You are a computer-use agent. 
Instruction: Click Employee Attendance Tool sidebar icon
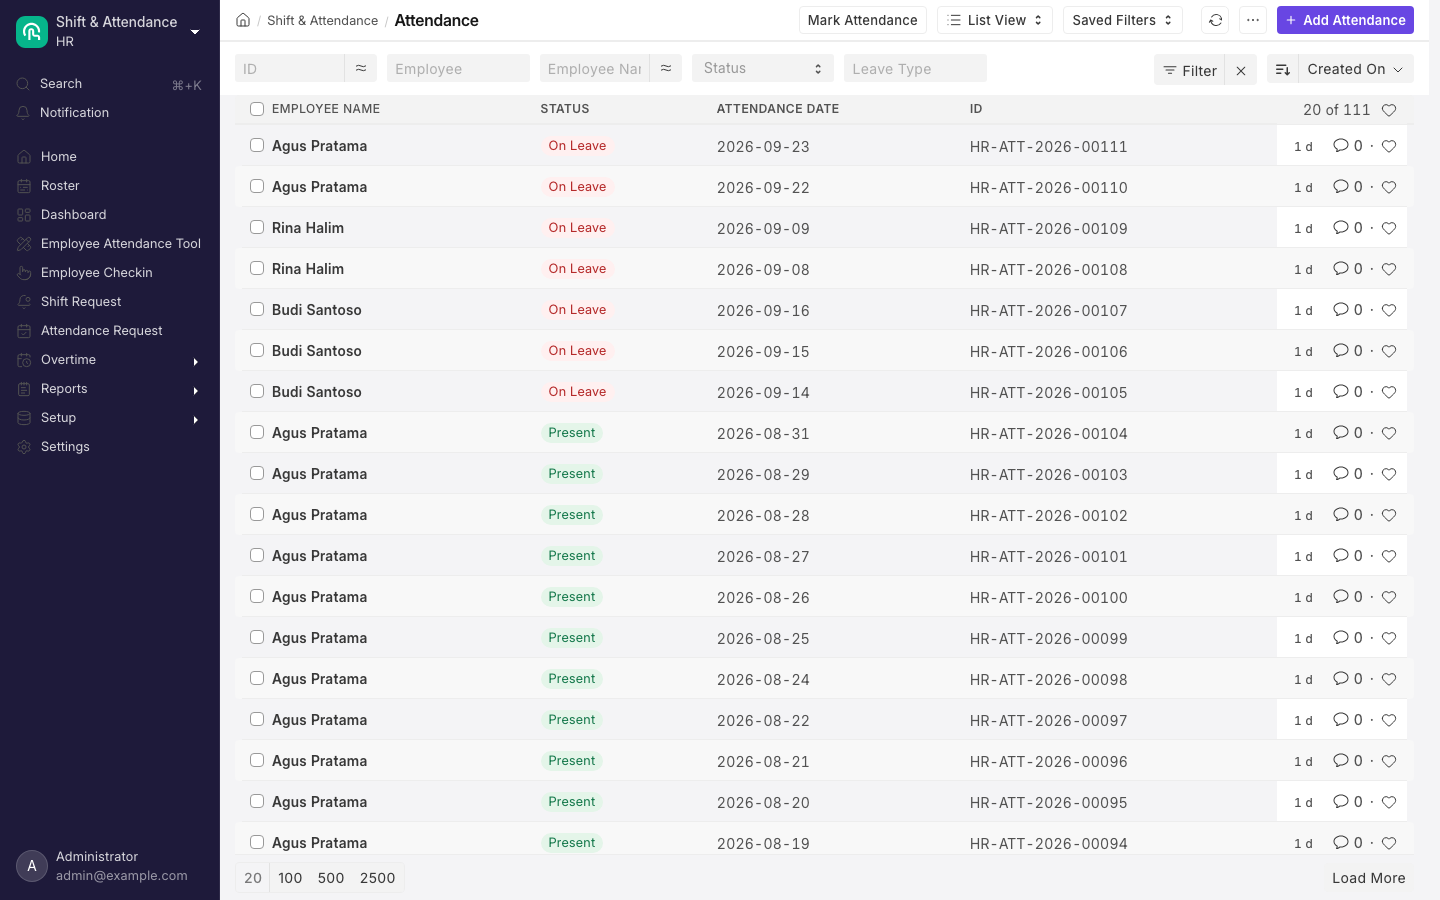pyautogui.click(x=24, y=244)
